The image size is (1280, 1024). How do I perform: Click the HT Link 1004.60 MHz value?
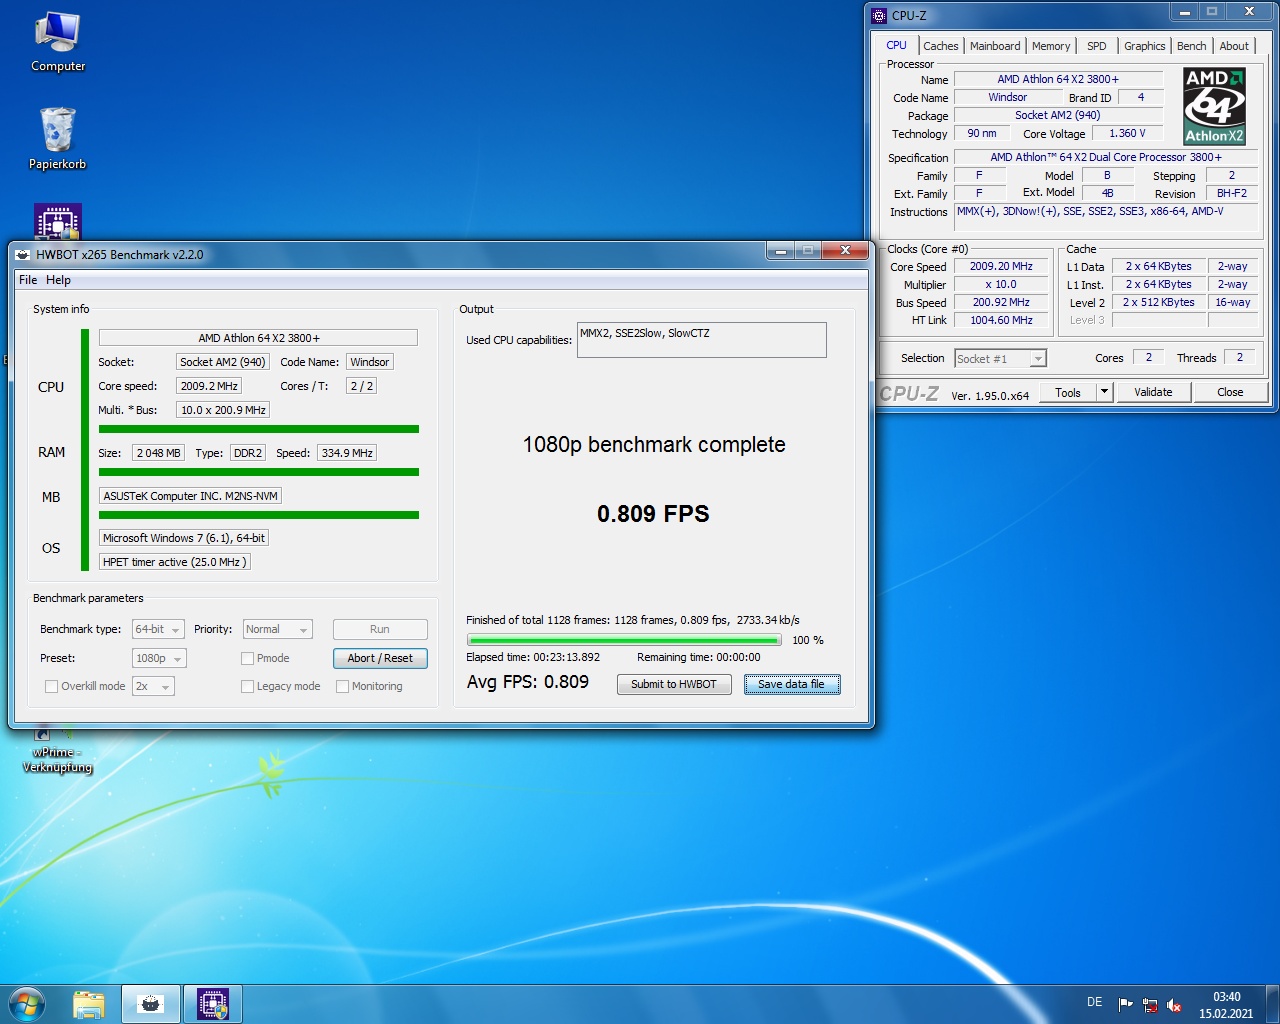[x=1001, y=320]
